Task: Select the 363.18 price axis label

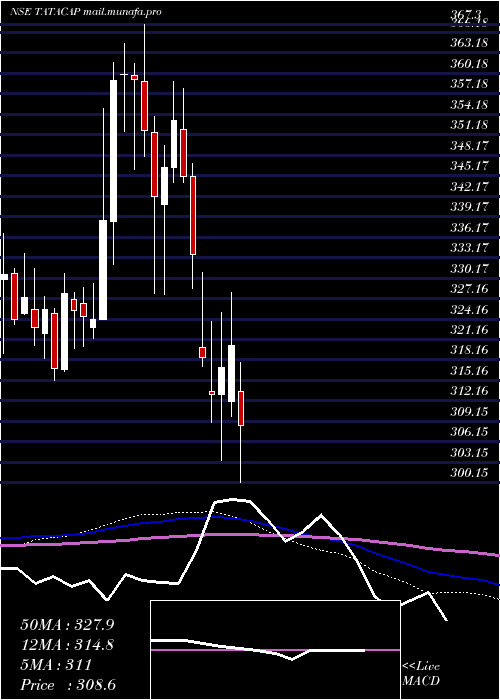Action: (469, 43)
